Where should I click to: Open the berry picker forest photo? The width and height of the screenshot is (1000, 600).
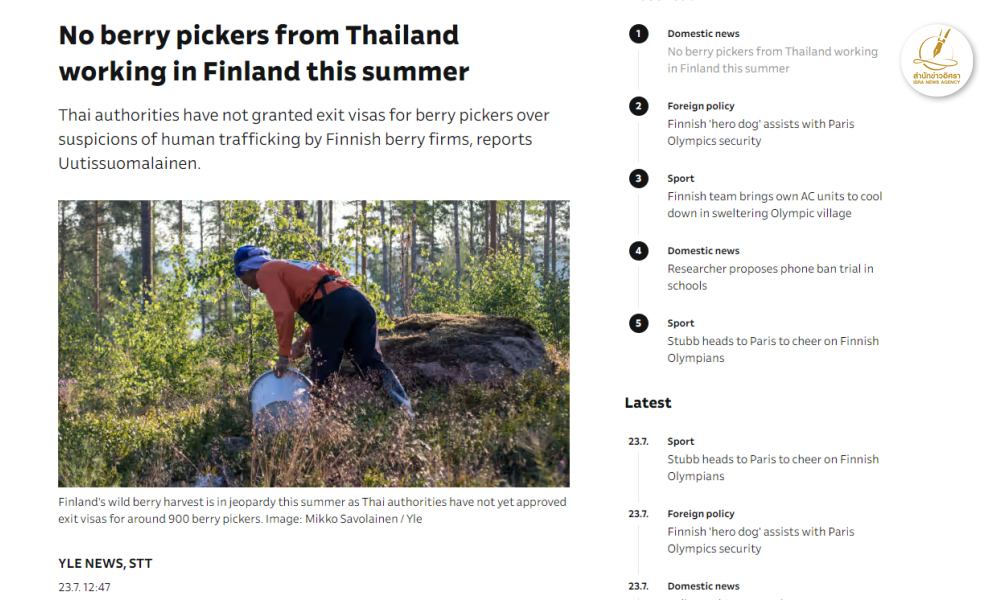click(x=313, y=343)
